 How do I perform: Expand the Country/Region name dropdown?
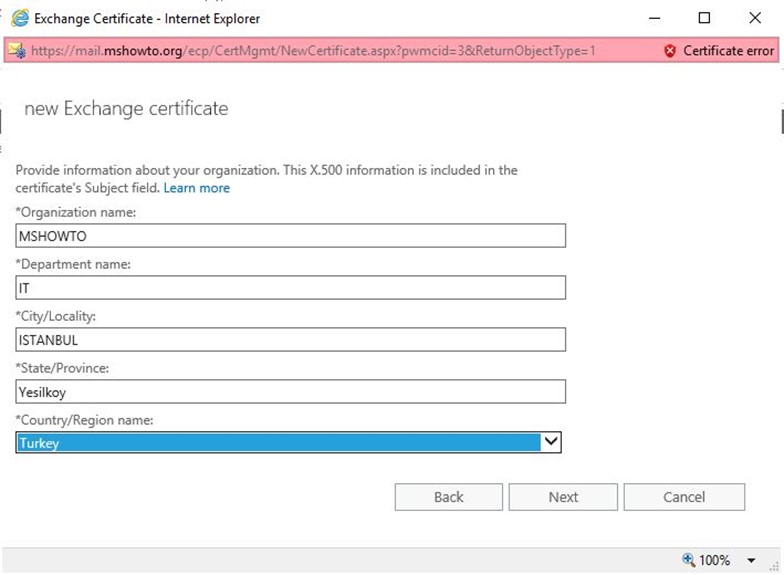tap(550, 442)
